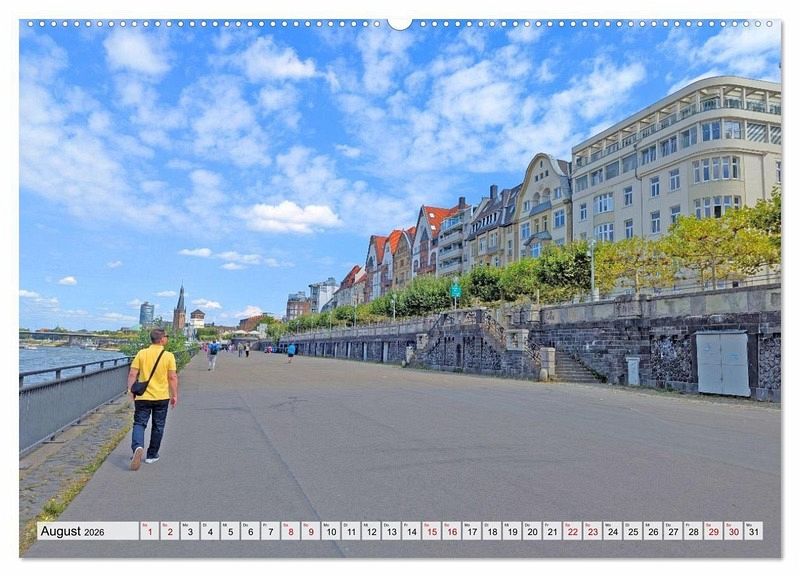Choose day 22 in the calendar strip
This screenshot has height=577, width=800.
(572, 531)
